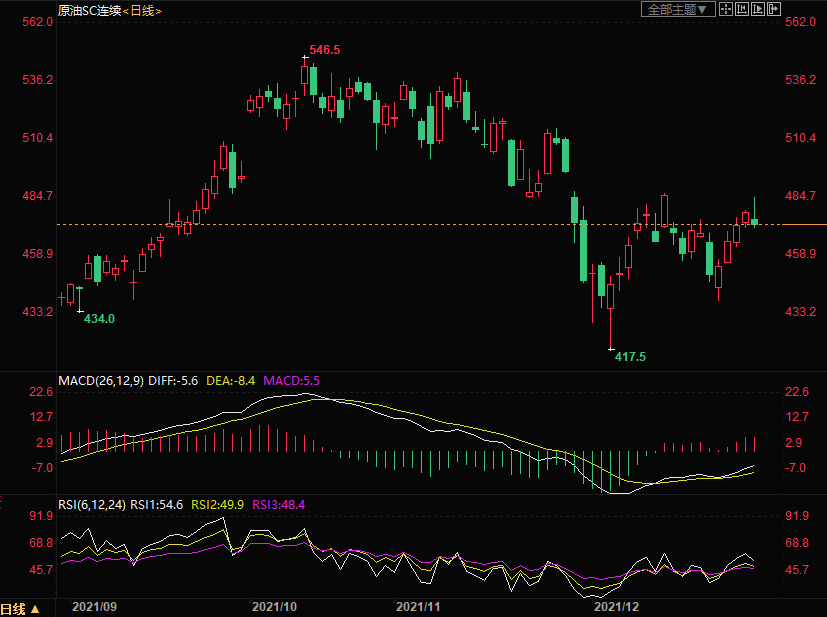
Task: Click the yellow DEA:-8.4 legend label
Action: [232, 381]
